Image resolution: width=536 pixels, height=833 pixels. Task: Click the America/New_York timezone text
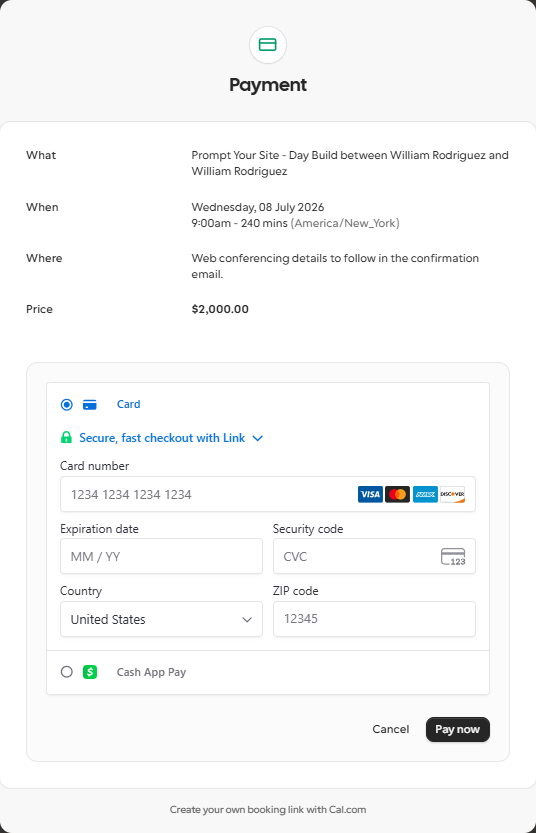point(345,223)
